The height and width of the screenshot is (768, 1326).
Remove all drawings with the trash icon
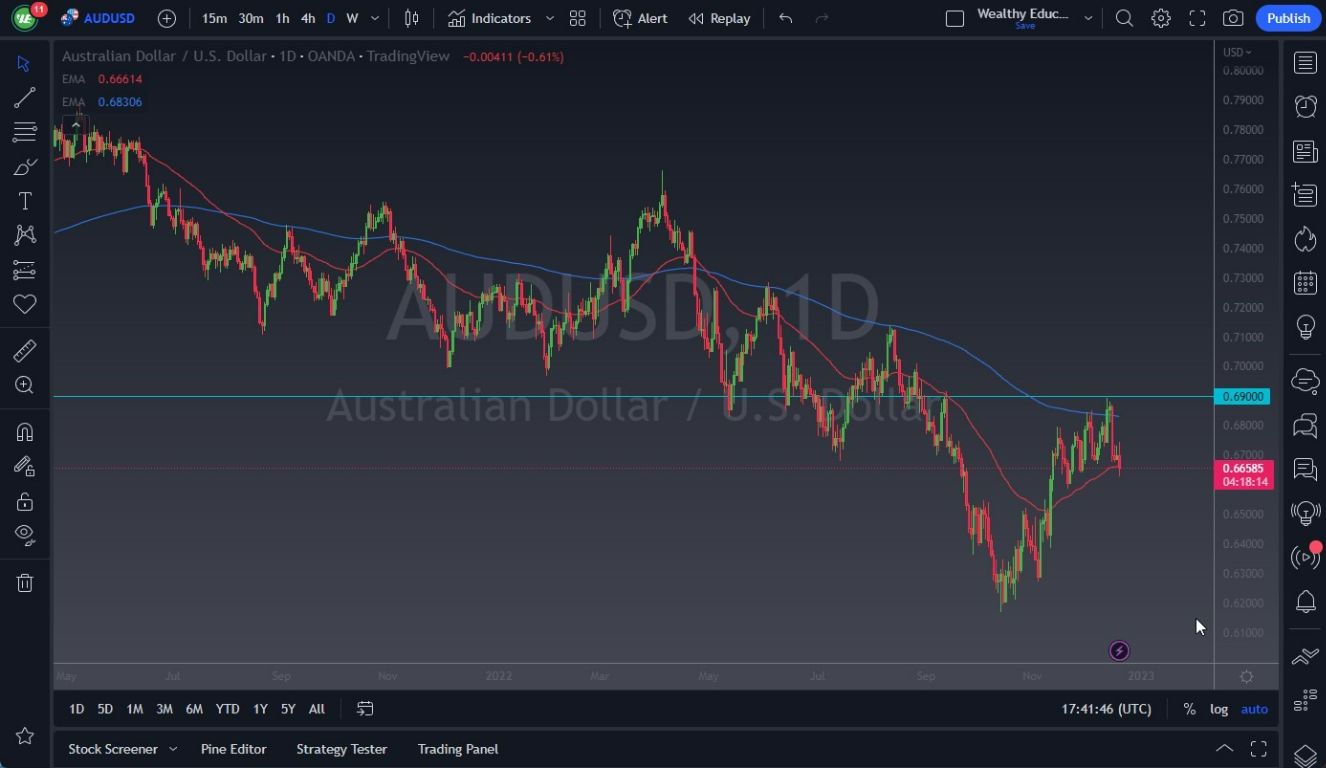tap(25, 582)
